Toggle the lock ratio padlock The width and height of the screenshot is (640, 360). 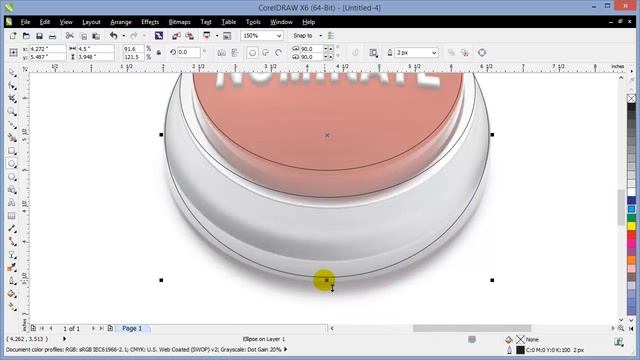point(159,53)
